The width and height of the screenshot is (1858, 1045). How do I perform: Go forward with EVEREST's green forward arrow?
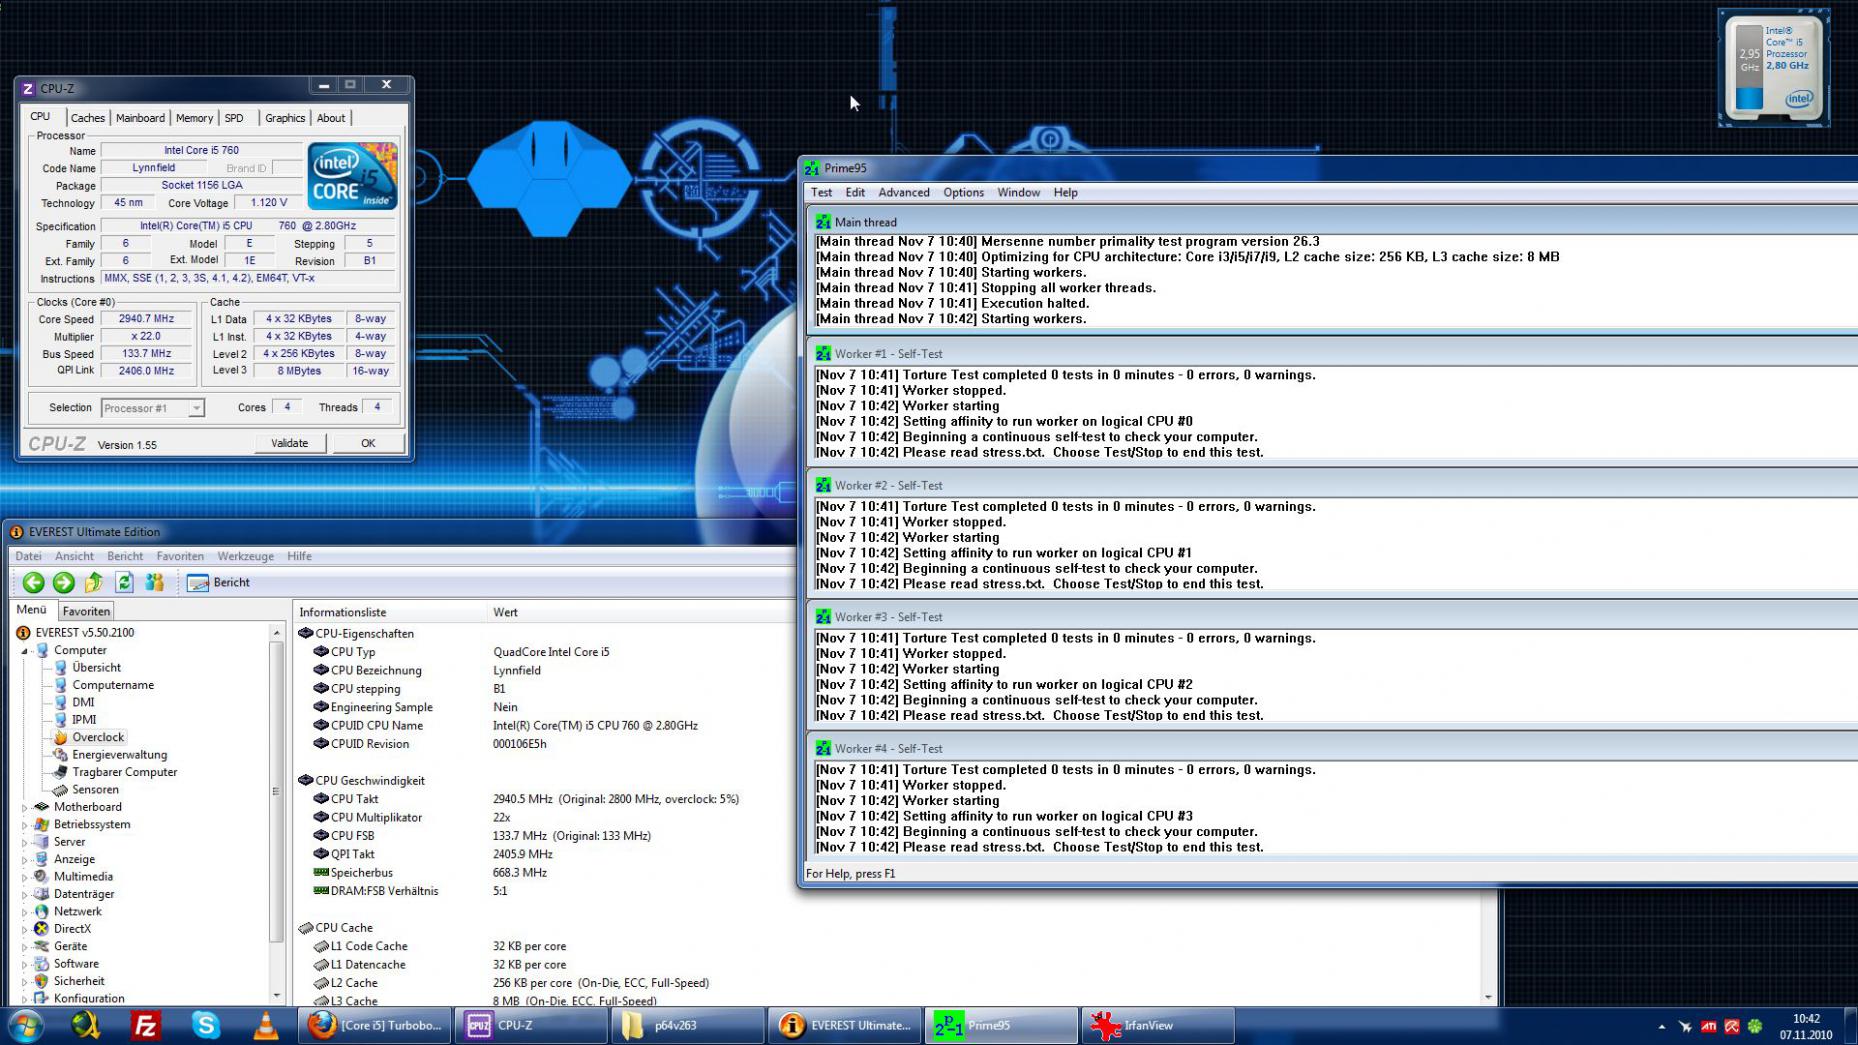pos(64,582)
